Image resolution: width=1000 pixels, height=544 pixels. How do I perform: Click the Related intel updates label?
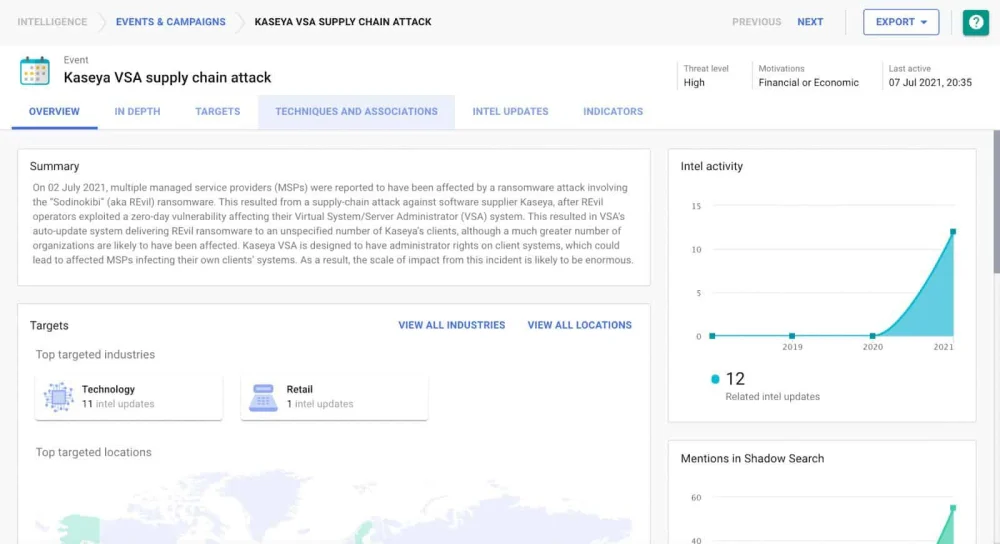point(772,397)
